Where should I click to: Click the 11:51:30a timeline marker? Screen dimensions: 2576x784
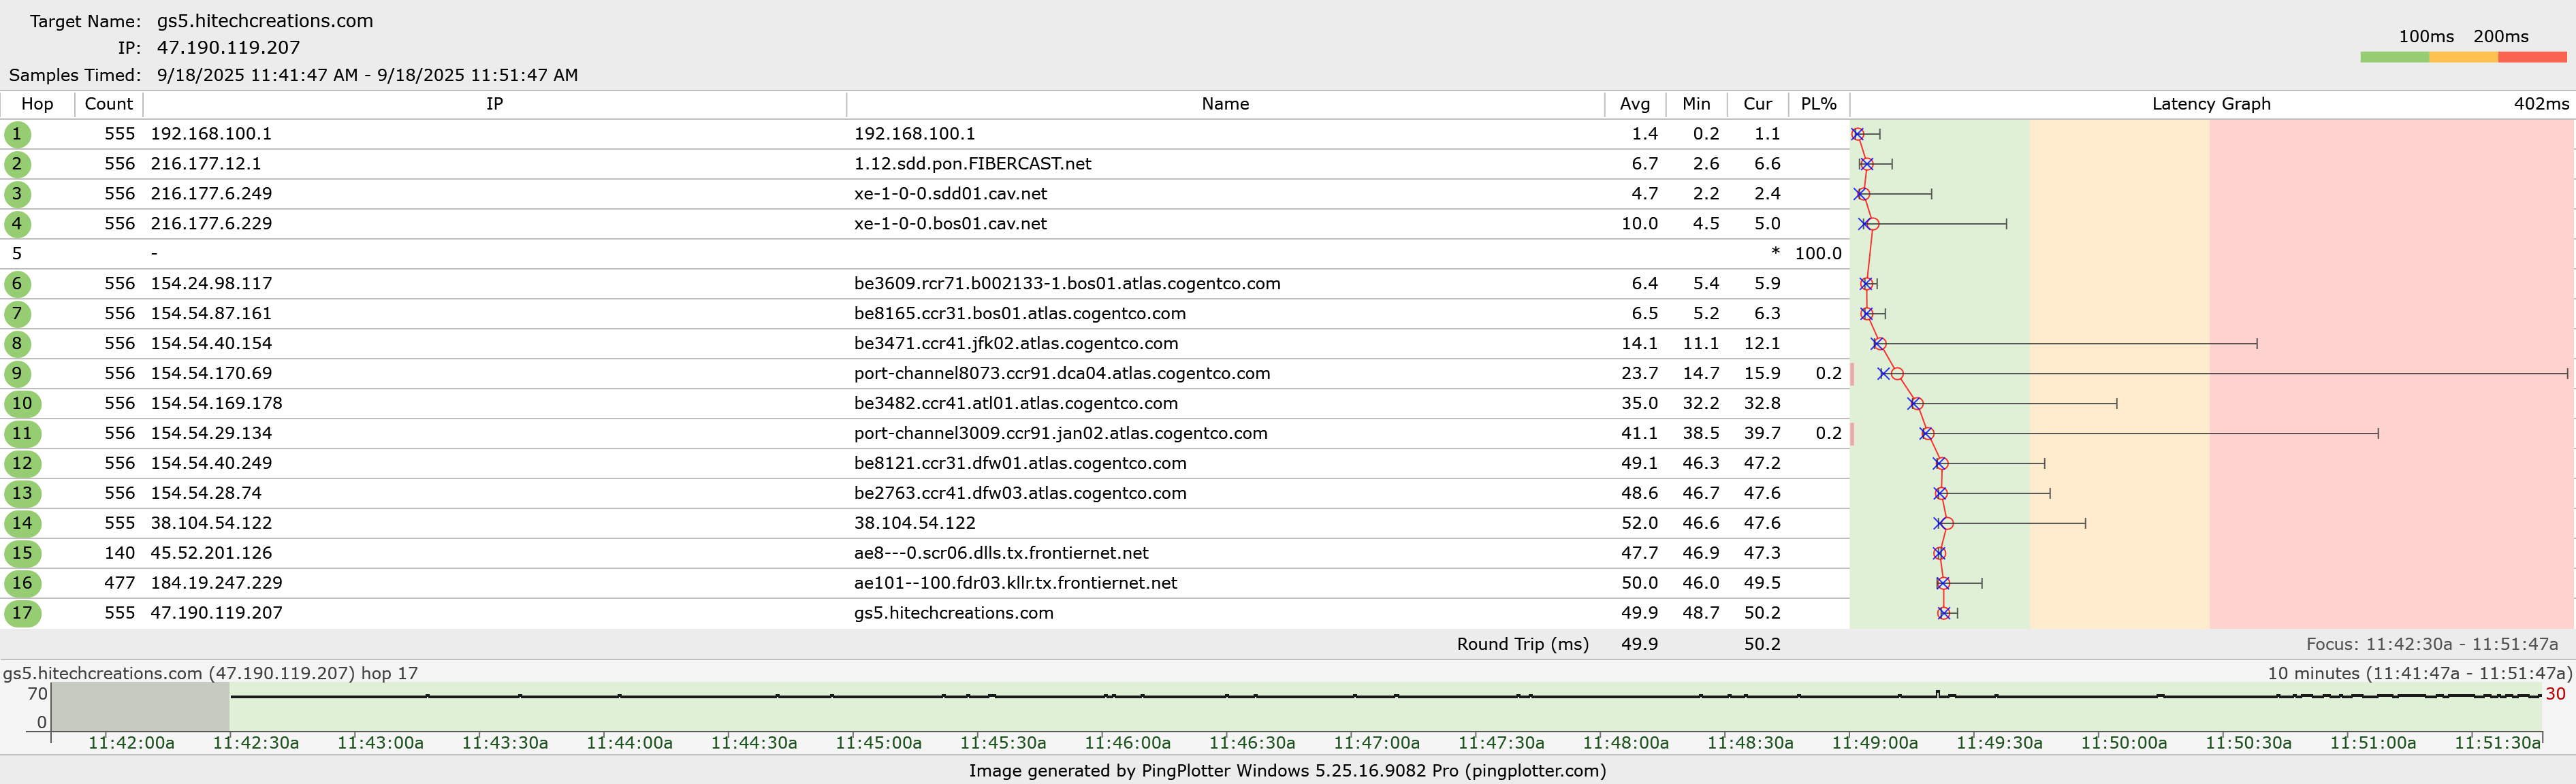(2497, 743)
